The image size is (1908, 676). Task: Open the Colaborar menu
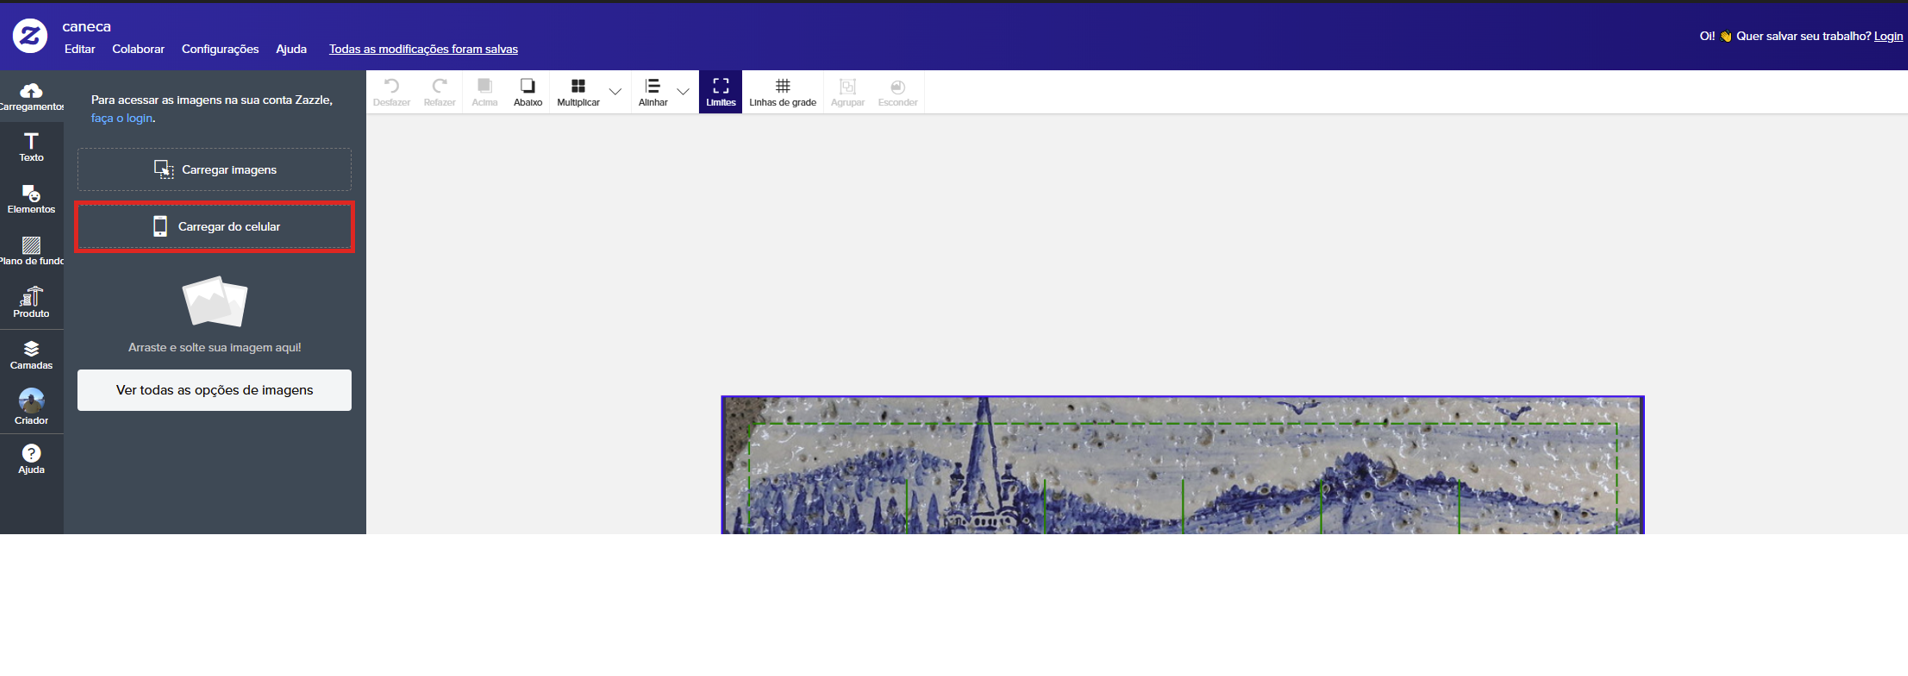[138, 49]
